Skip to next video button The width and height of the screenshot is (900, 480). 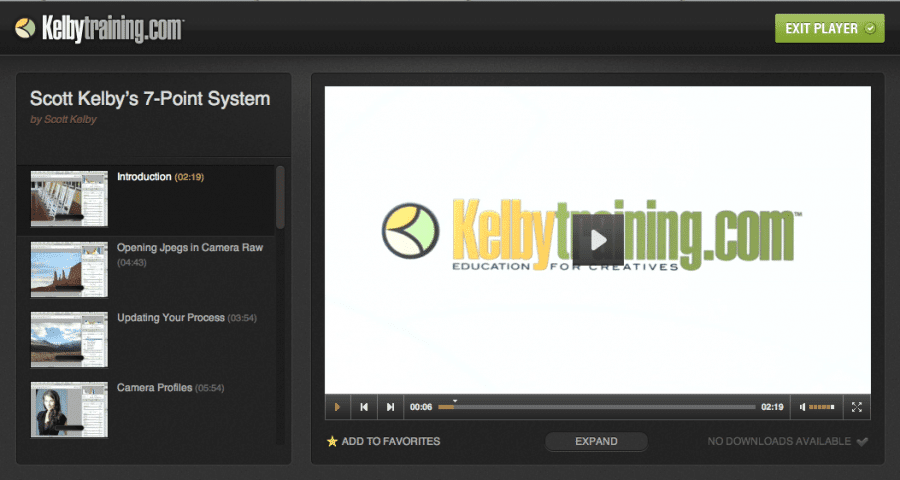390,407
